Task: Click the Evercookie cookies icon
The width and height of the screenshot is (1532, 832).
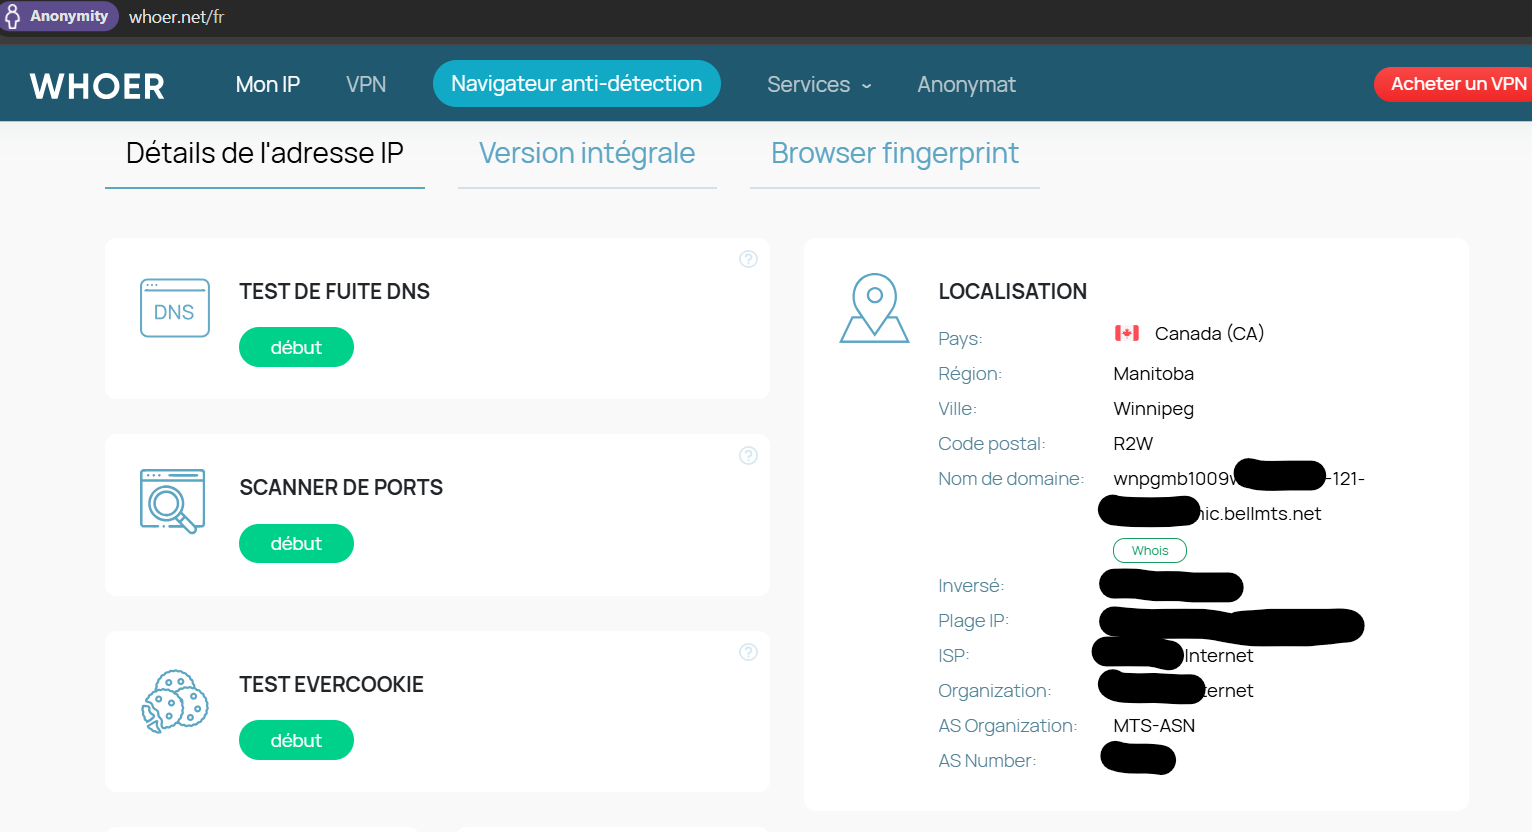Action: (x=174, y=701)
